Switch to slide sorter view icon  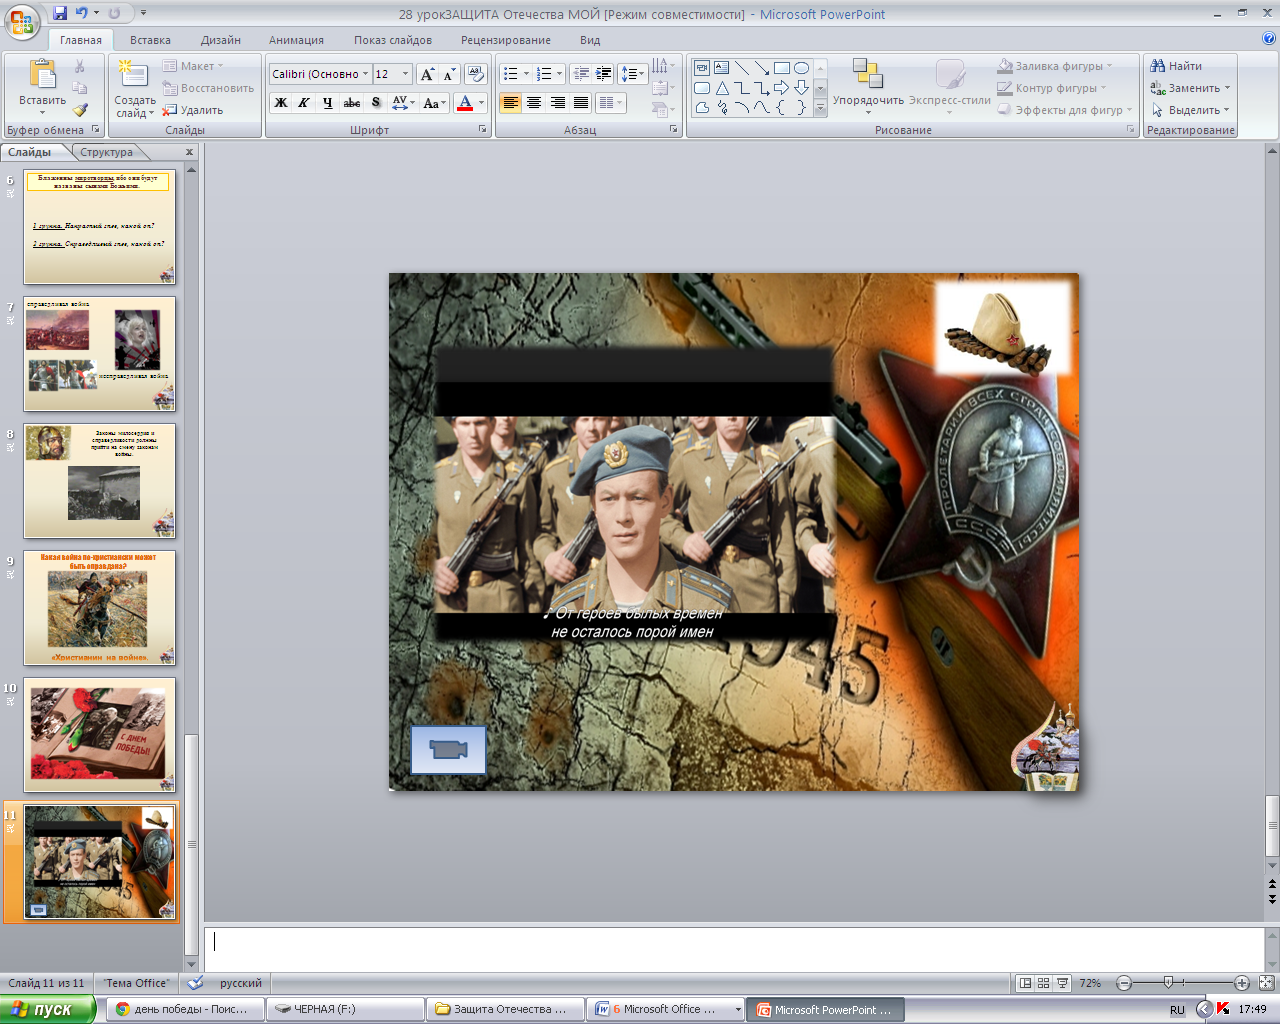coord(1043,983)
